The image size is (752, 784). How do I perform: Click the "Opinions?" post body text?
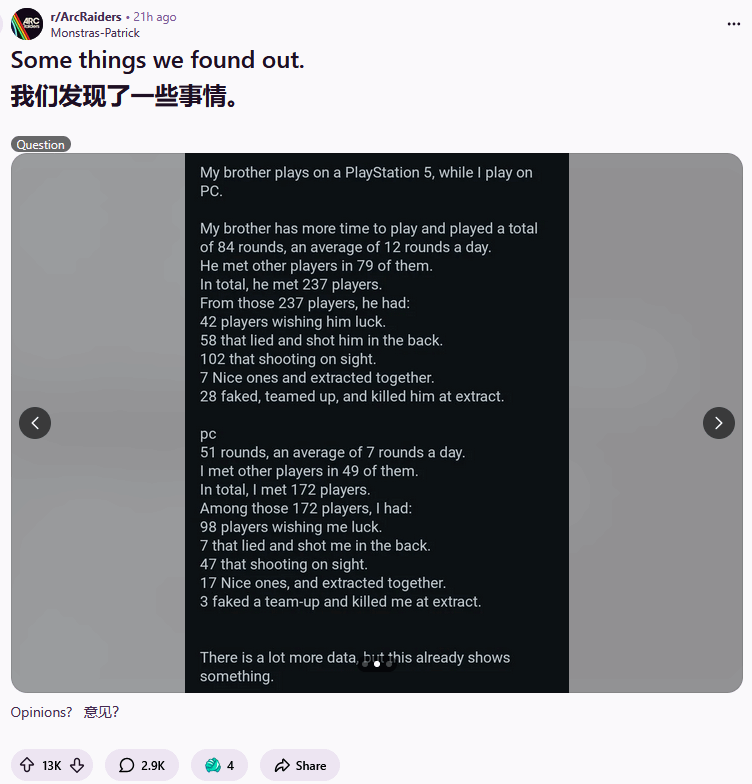click(x=41, y=712)
